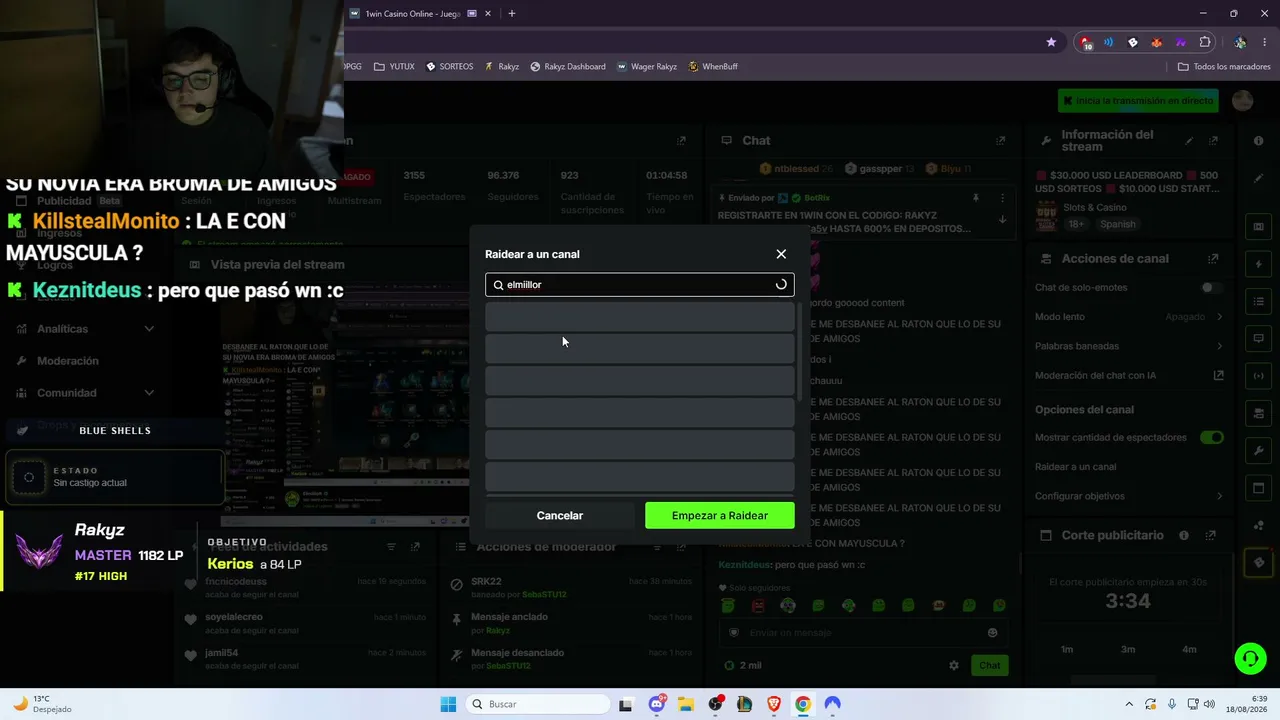Open the taskbar volume control
This screenshot has height=720, width=1280.
[1209, 704]
